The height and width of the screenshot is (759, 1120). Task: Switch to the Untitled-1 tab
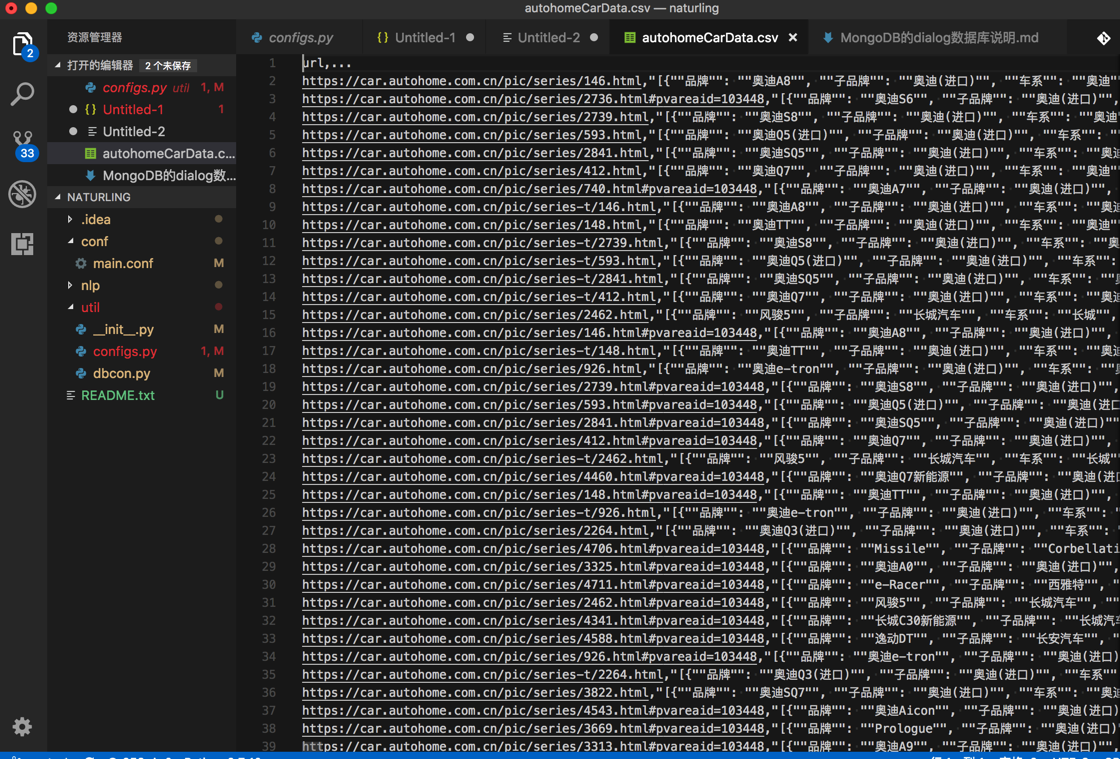pos(424,38)
